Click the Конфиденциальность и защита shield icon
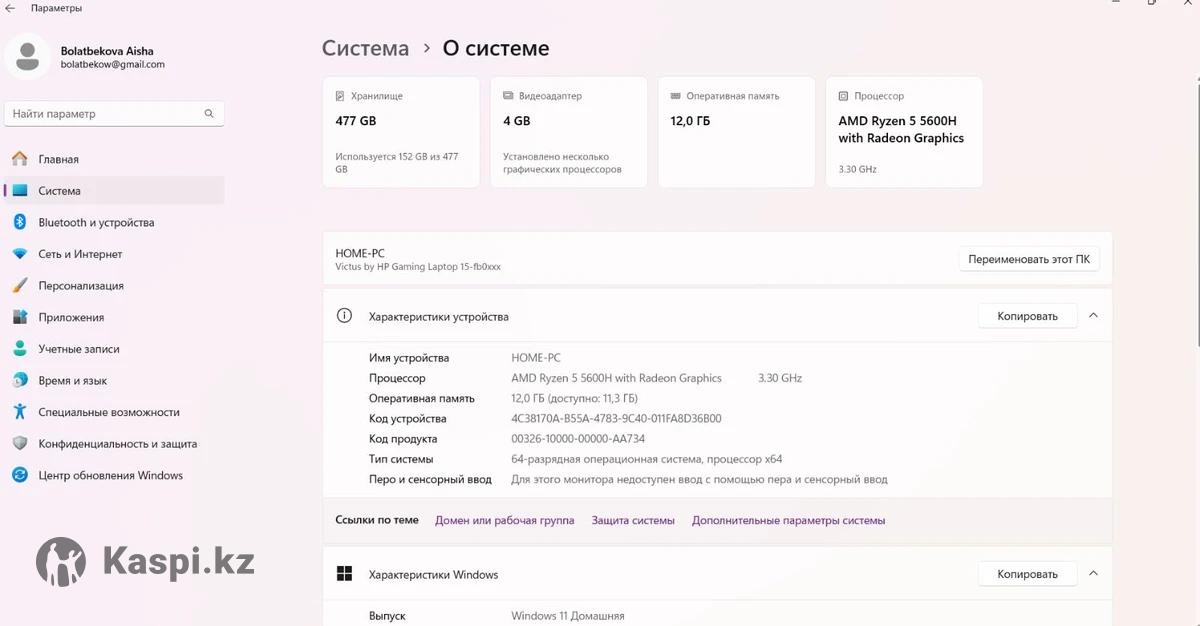This screenshot has width=1200, height=626. pyautogui.click(x=20, y=444)
